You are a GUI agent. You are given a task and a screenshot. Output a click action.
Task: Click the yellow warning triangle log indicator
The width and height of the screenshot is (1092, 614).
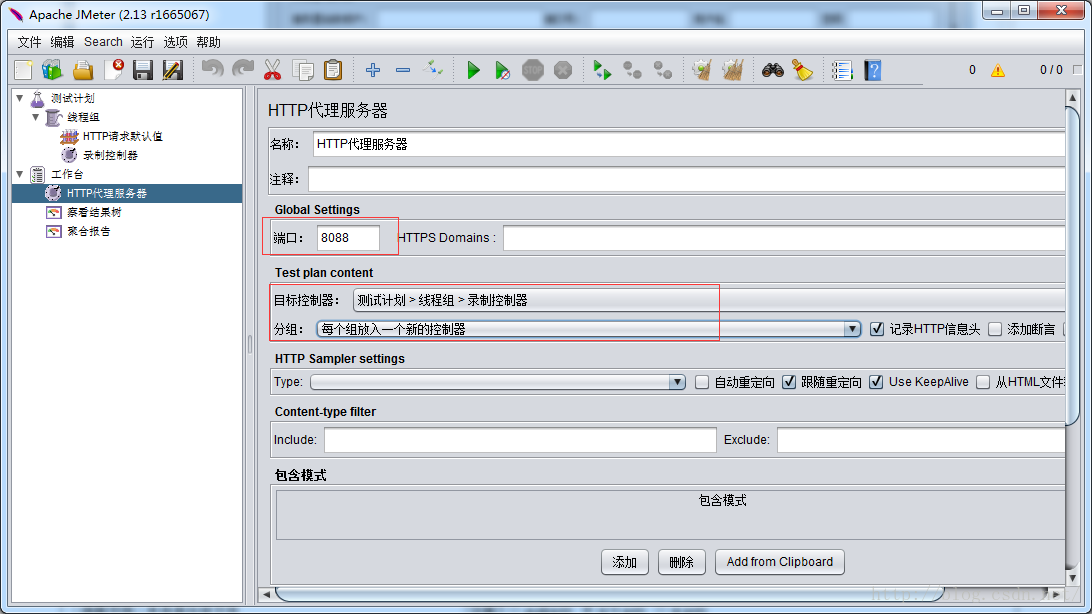click(997, 70)
